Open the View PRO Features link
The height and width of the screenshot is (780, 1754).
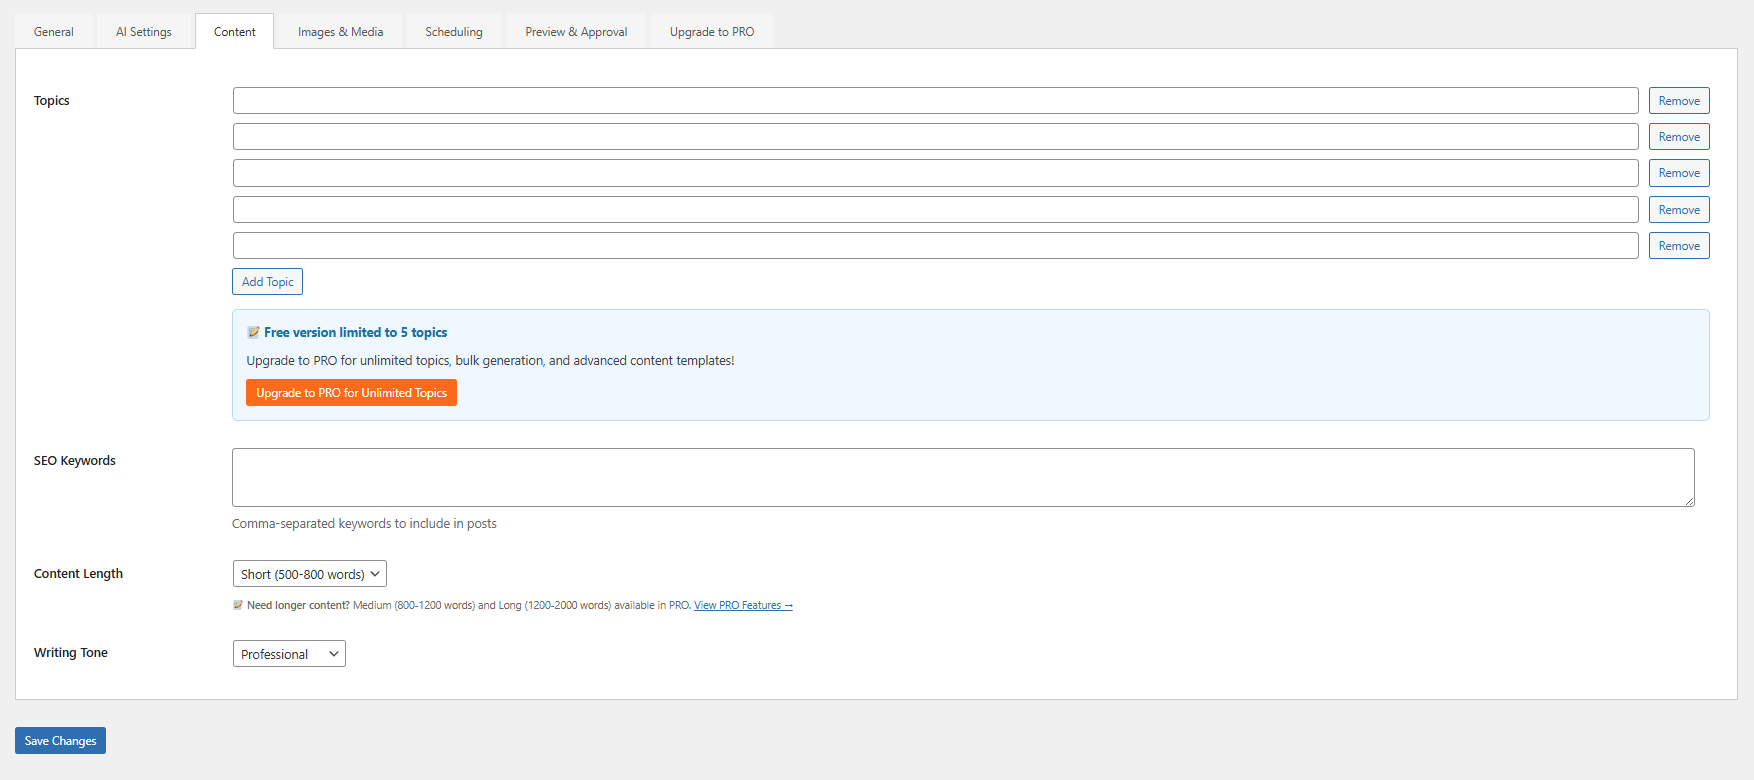(x=743, y=606)
